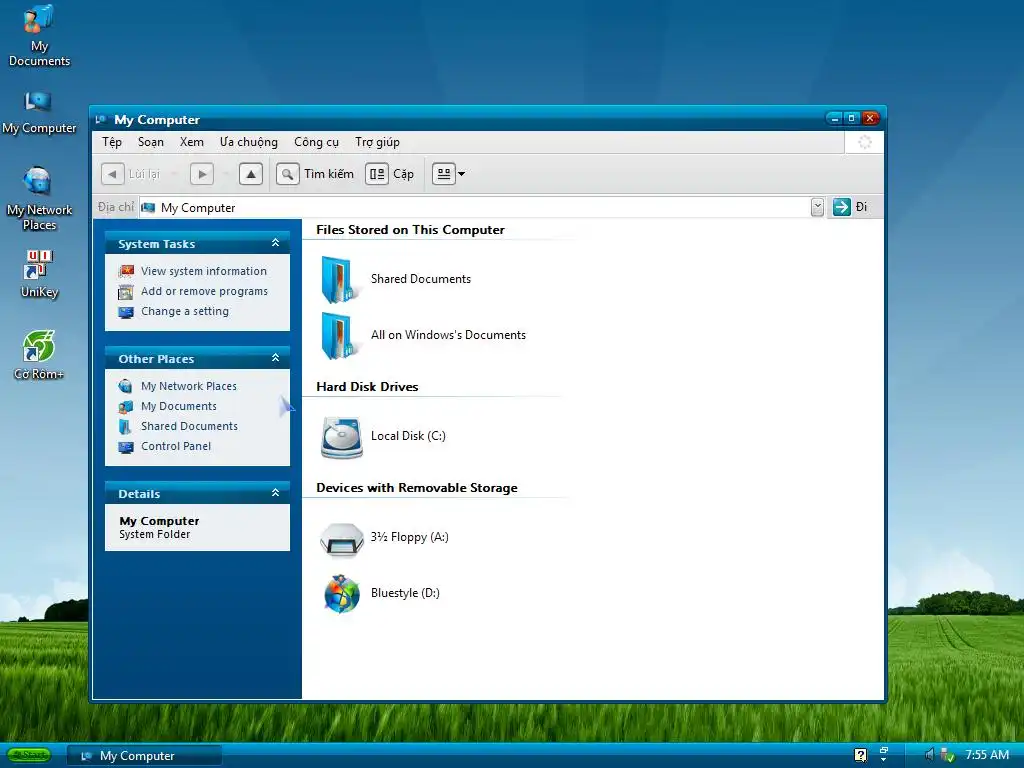Select the Cờ Rôm+ desktop shortcut

(39, 355)
